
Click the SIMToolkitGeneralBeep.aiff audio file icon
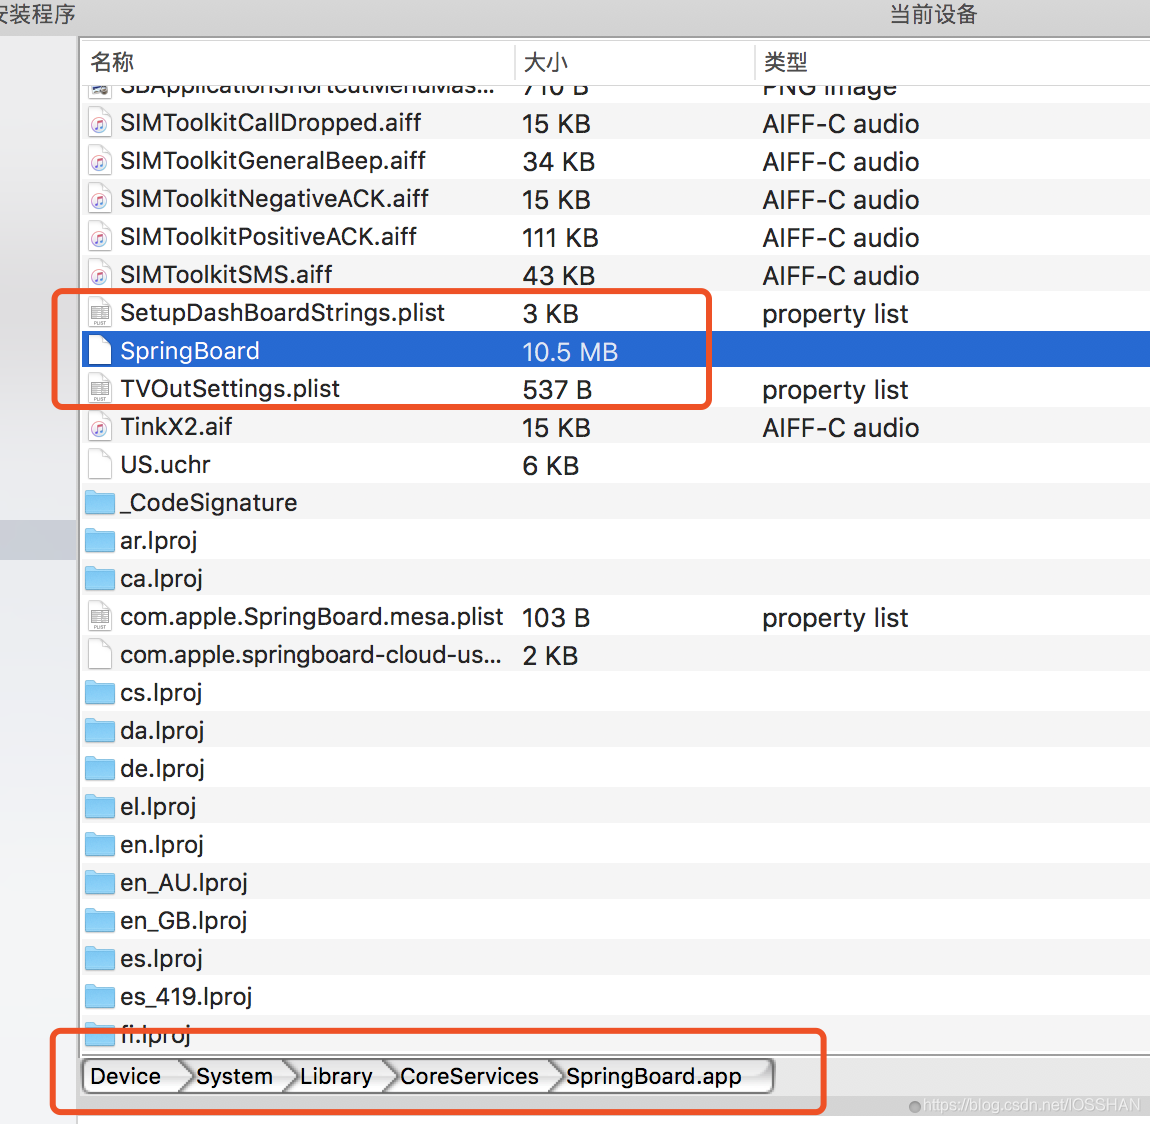[x=99, y=161]
